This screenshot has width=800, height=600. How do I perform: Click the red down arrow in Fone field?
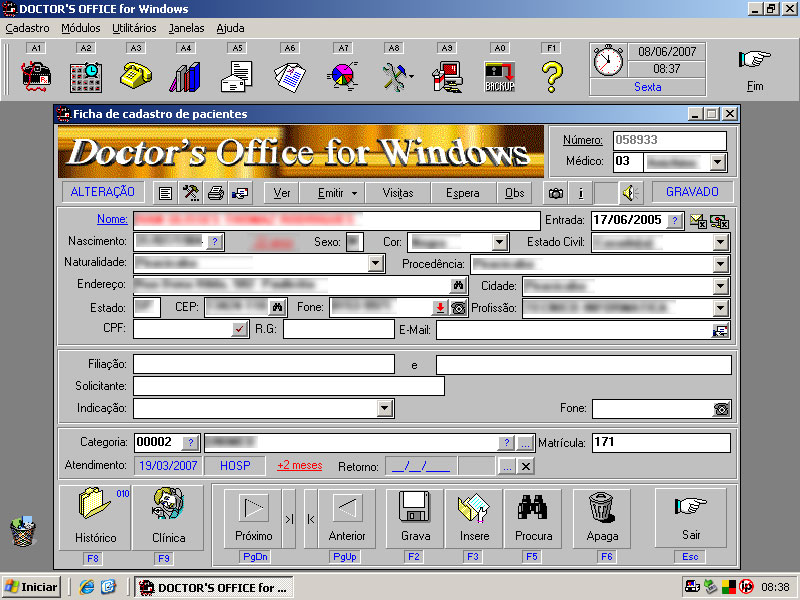coord(440,307)
